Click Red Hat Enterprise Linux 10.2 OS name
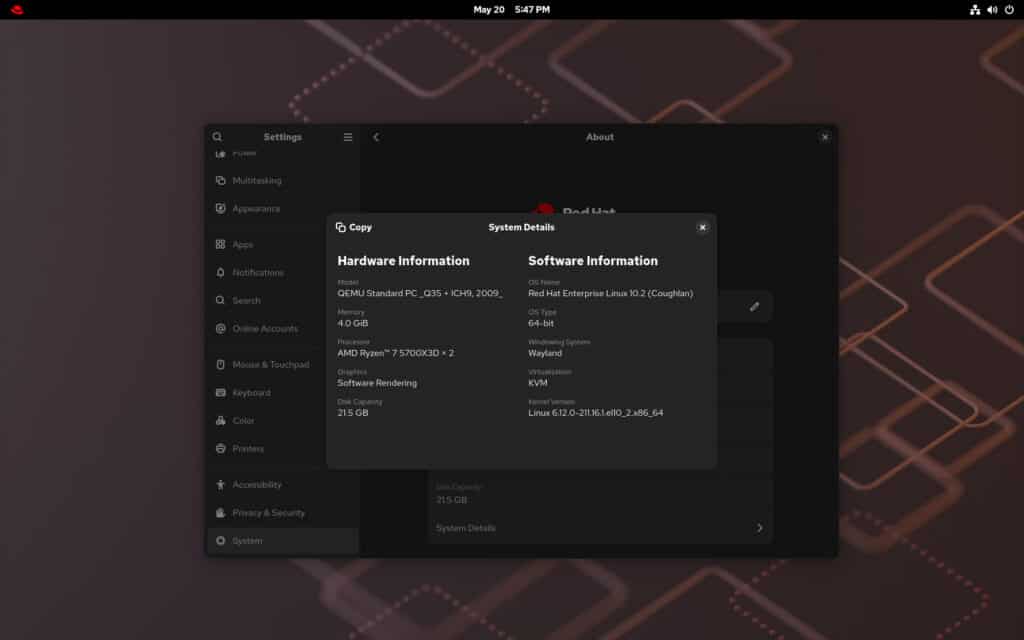 point(611,293)
